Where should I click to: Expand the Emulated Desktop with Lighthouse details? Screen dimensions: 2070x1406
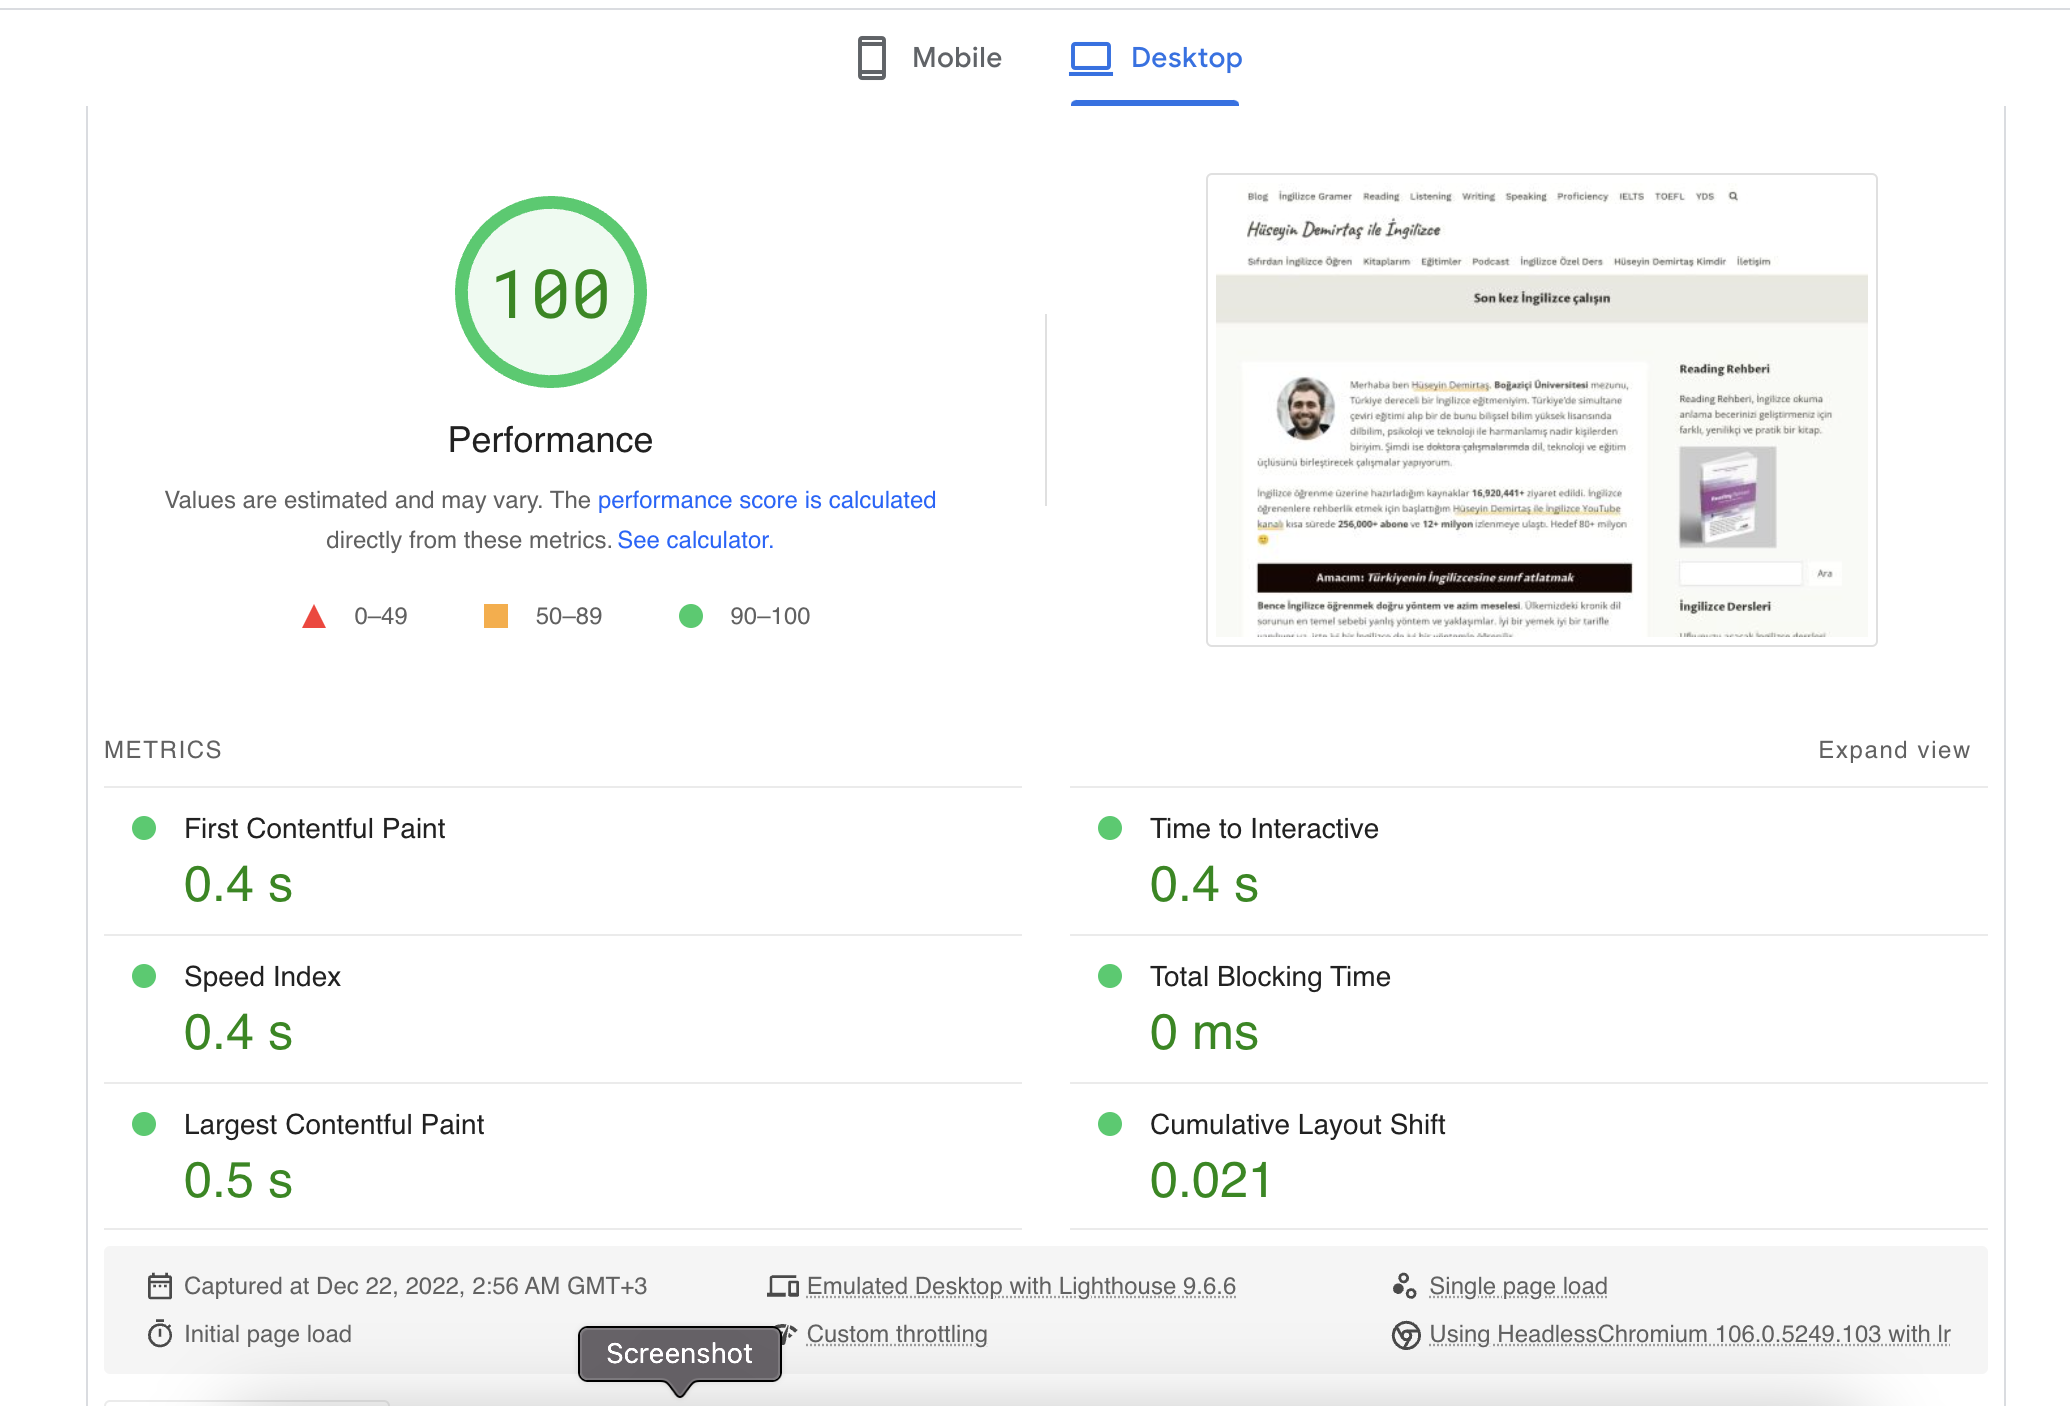point(1021,1286)
